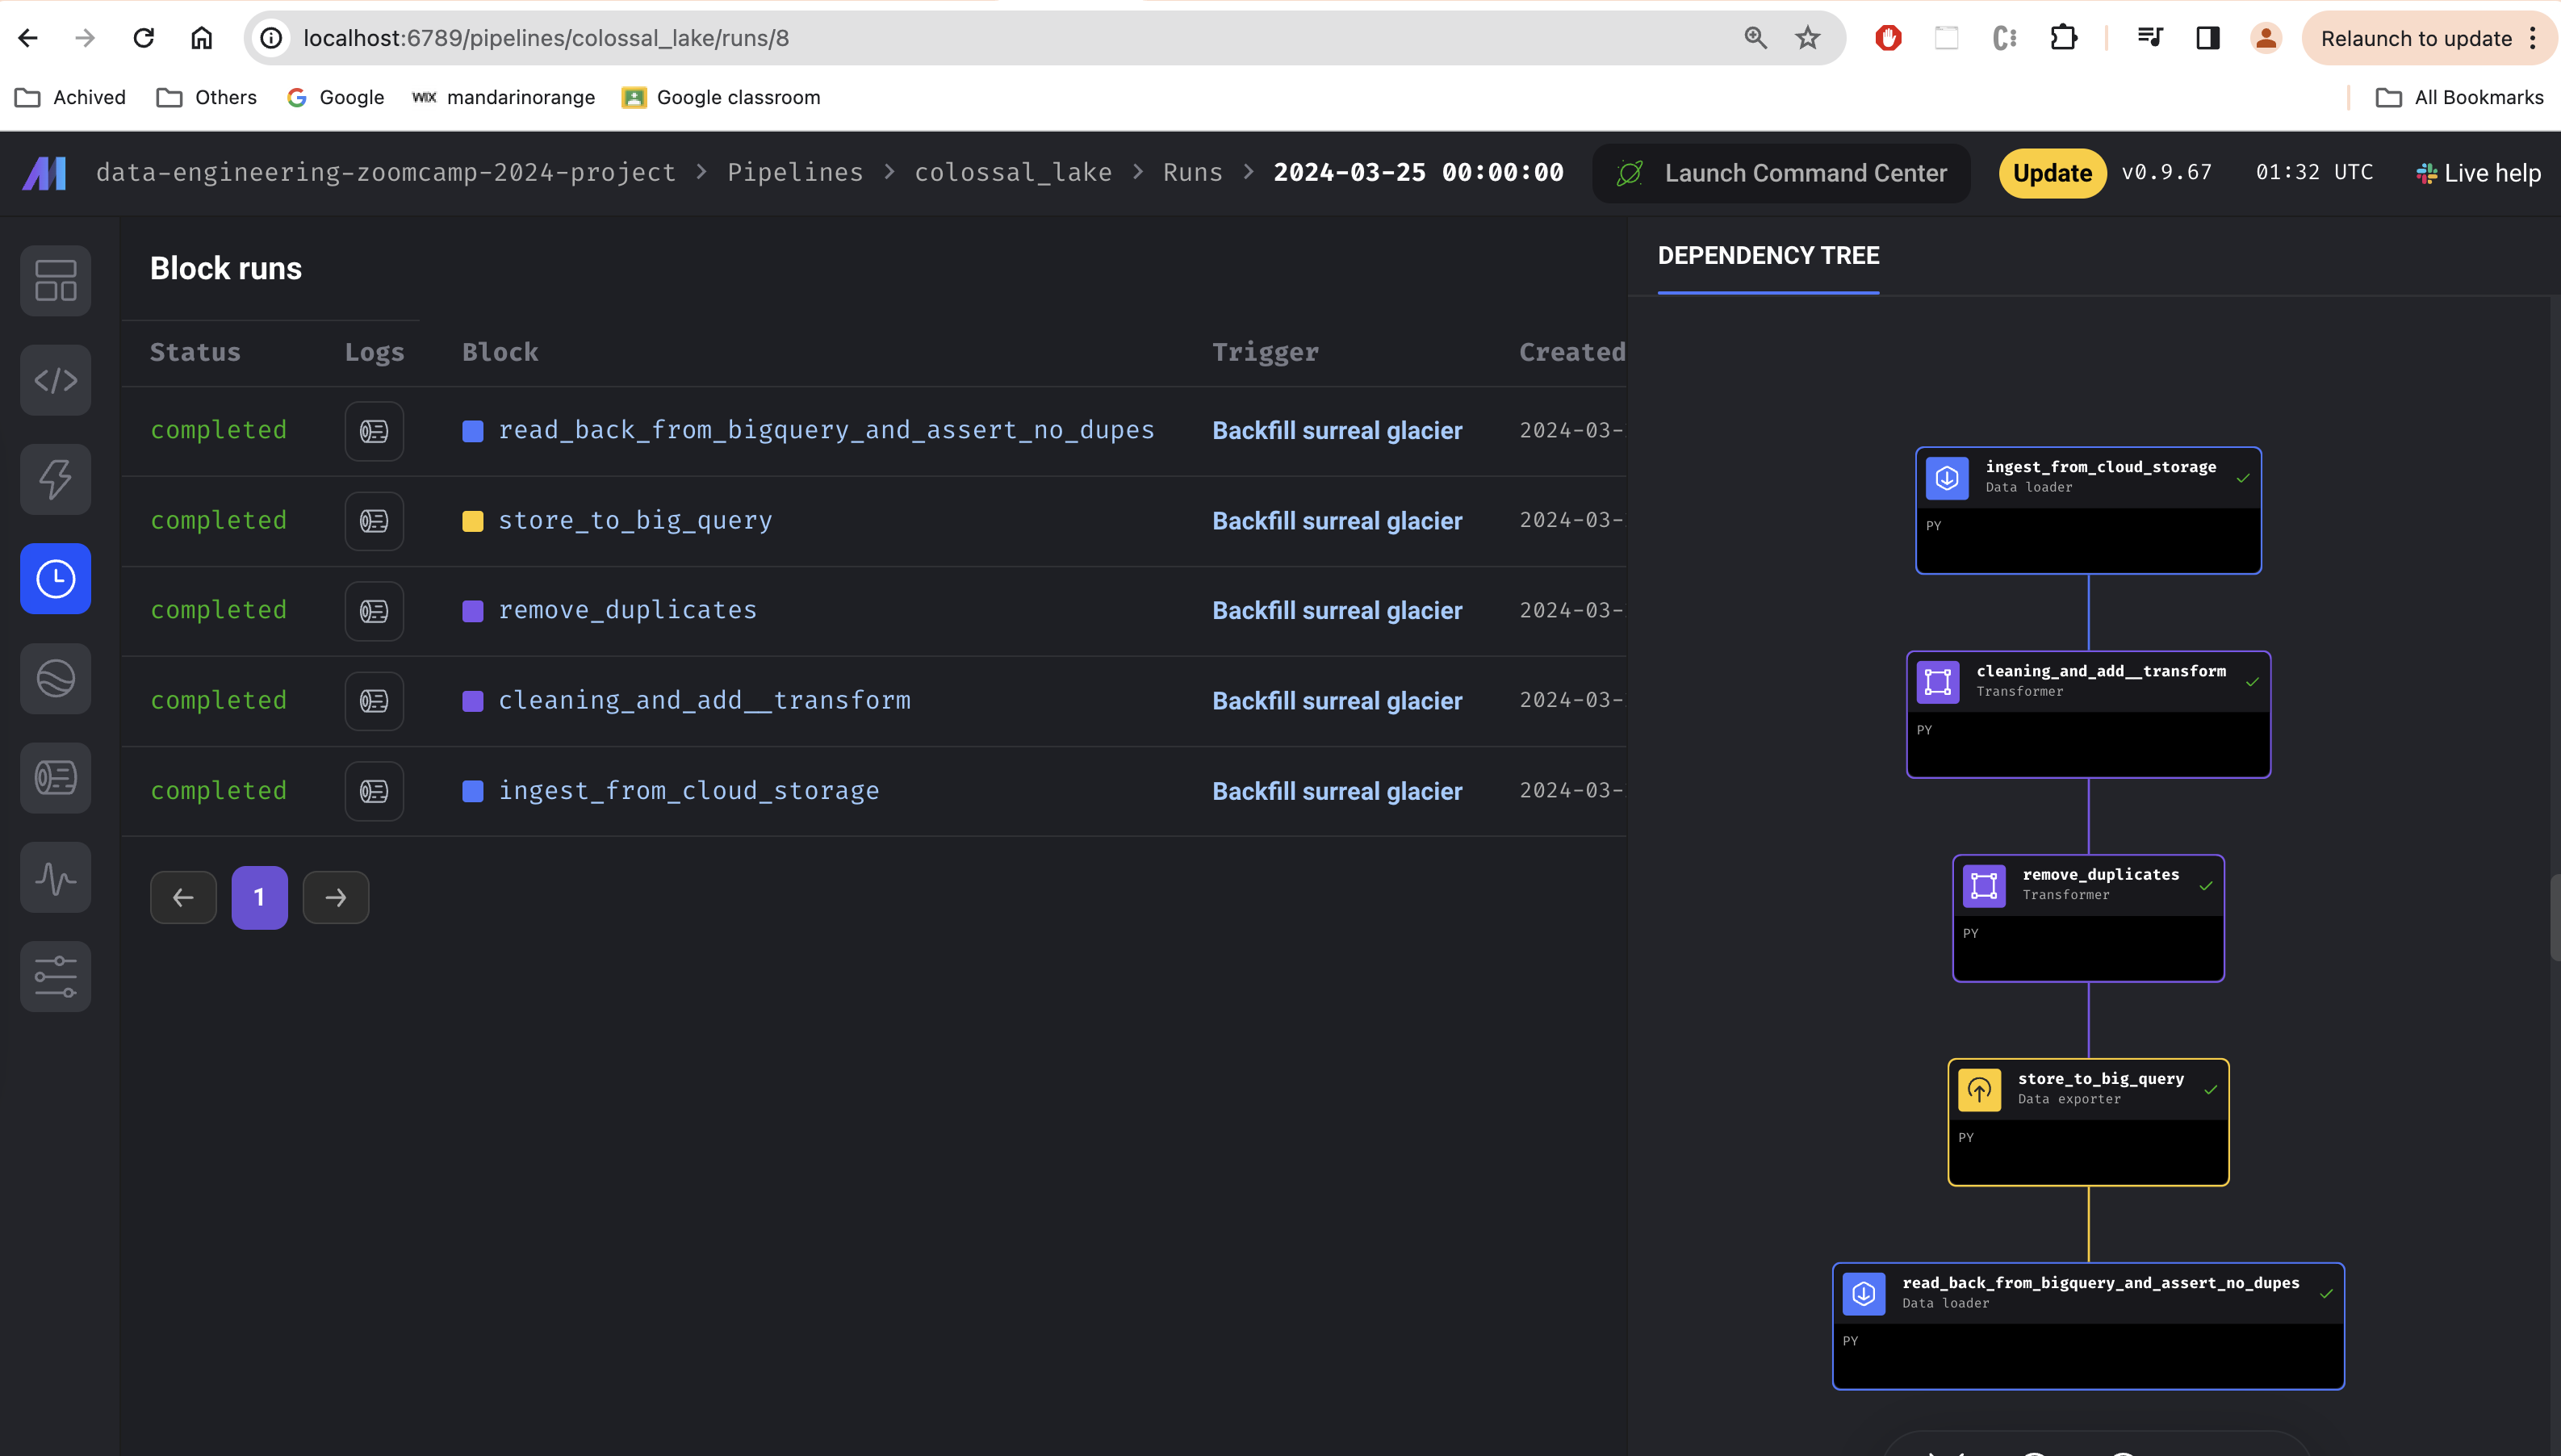Open the backfills globe sidebar icon
This screenshot has width=2561, height=1456.
point(56,678)
